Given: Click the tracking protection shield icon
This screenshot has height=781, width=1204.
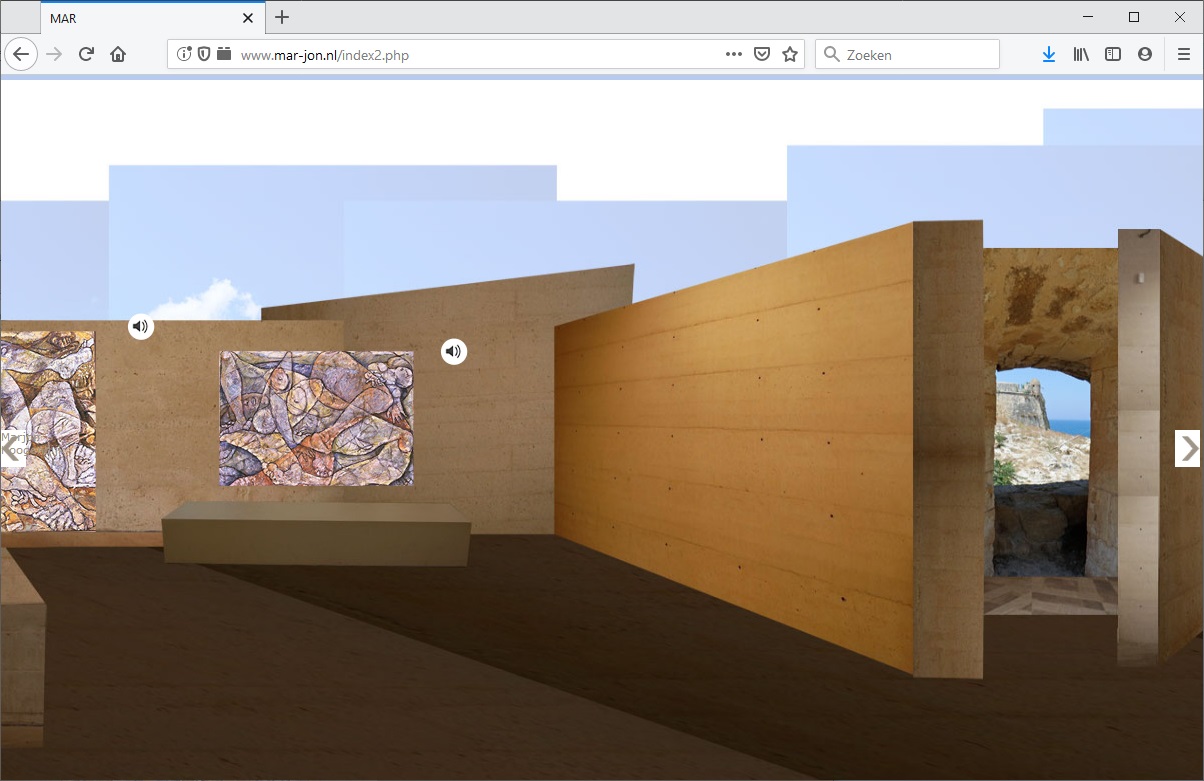Looking at the screenshot, I should pyautogui.click(x=204, y=55).
